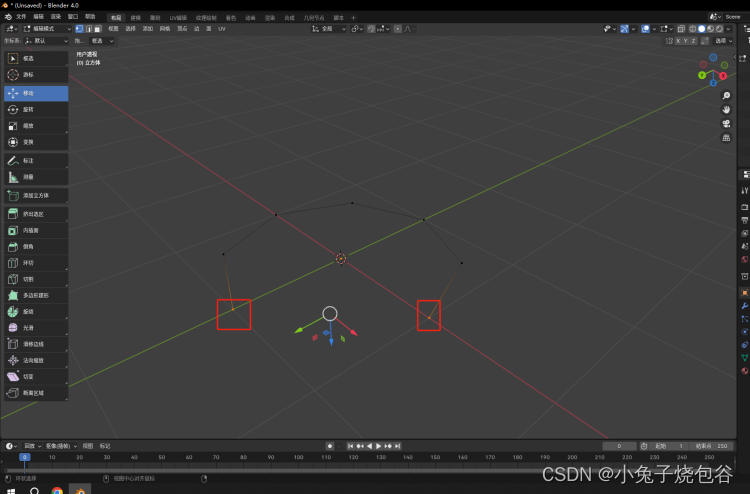Enable edge select mode
The image size is (750, 494).
(89, 29)
